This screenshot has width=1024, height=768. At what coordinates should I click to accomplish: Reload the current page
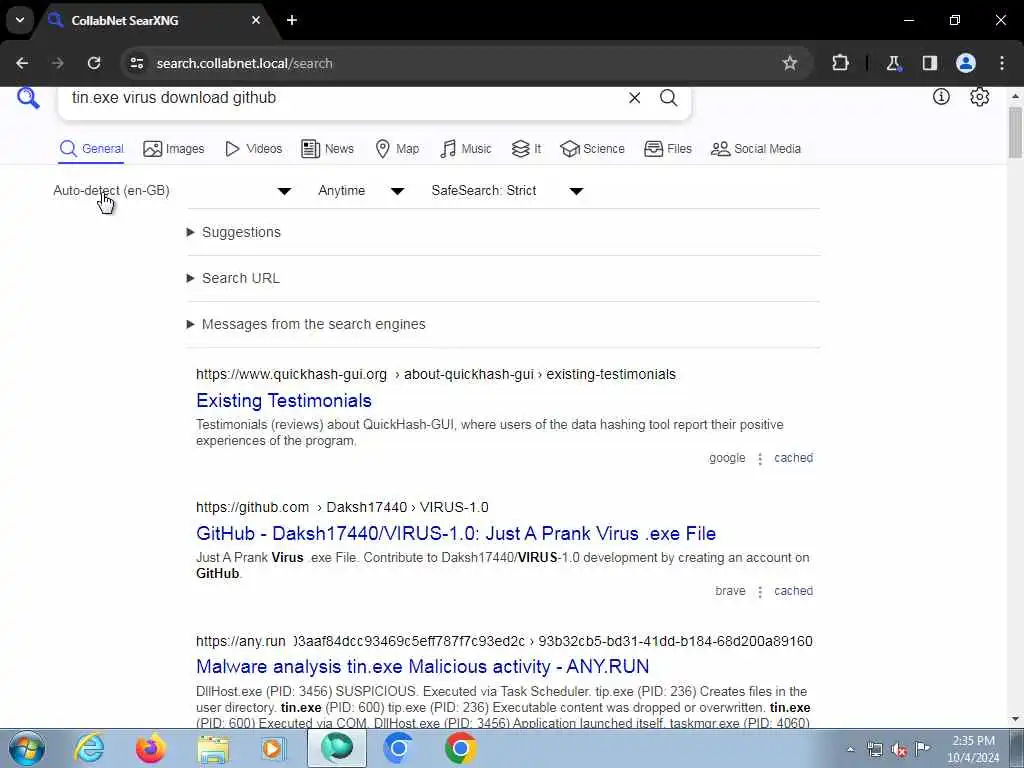pos(94,63)
